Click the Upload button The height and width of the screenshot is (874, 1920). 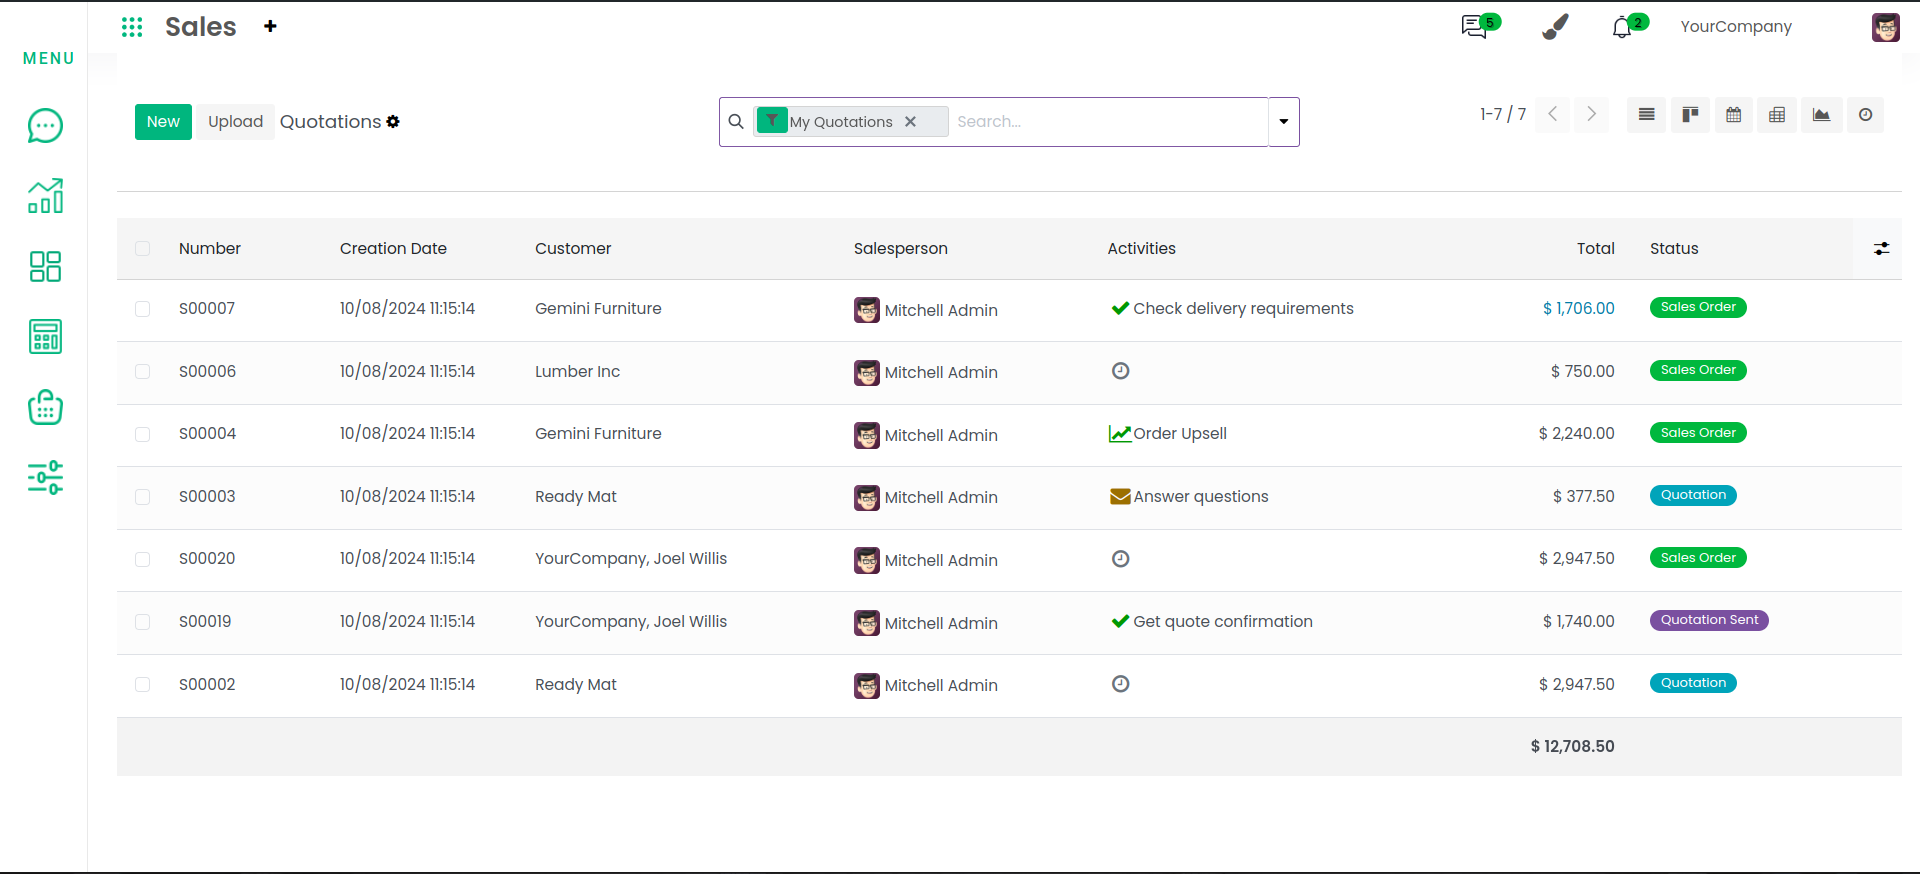tap(235, 122)
